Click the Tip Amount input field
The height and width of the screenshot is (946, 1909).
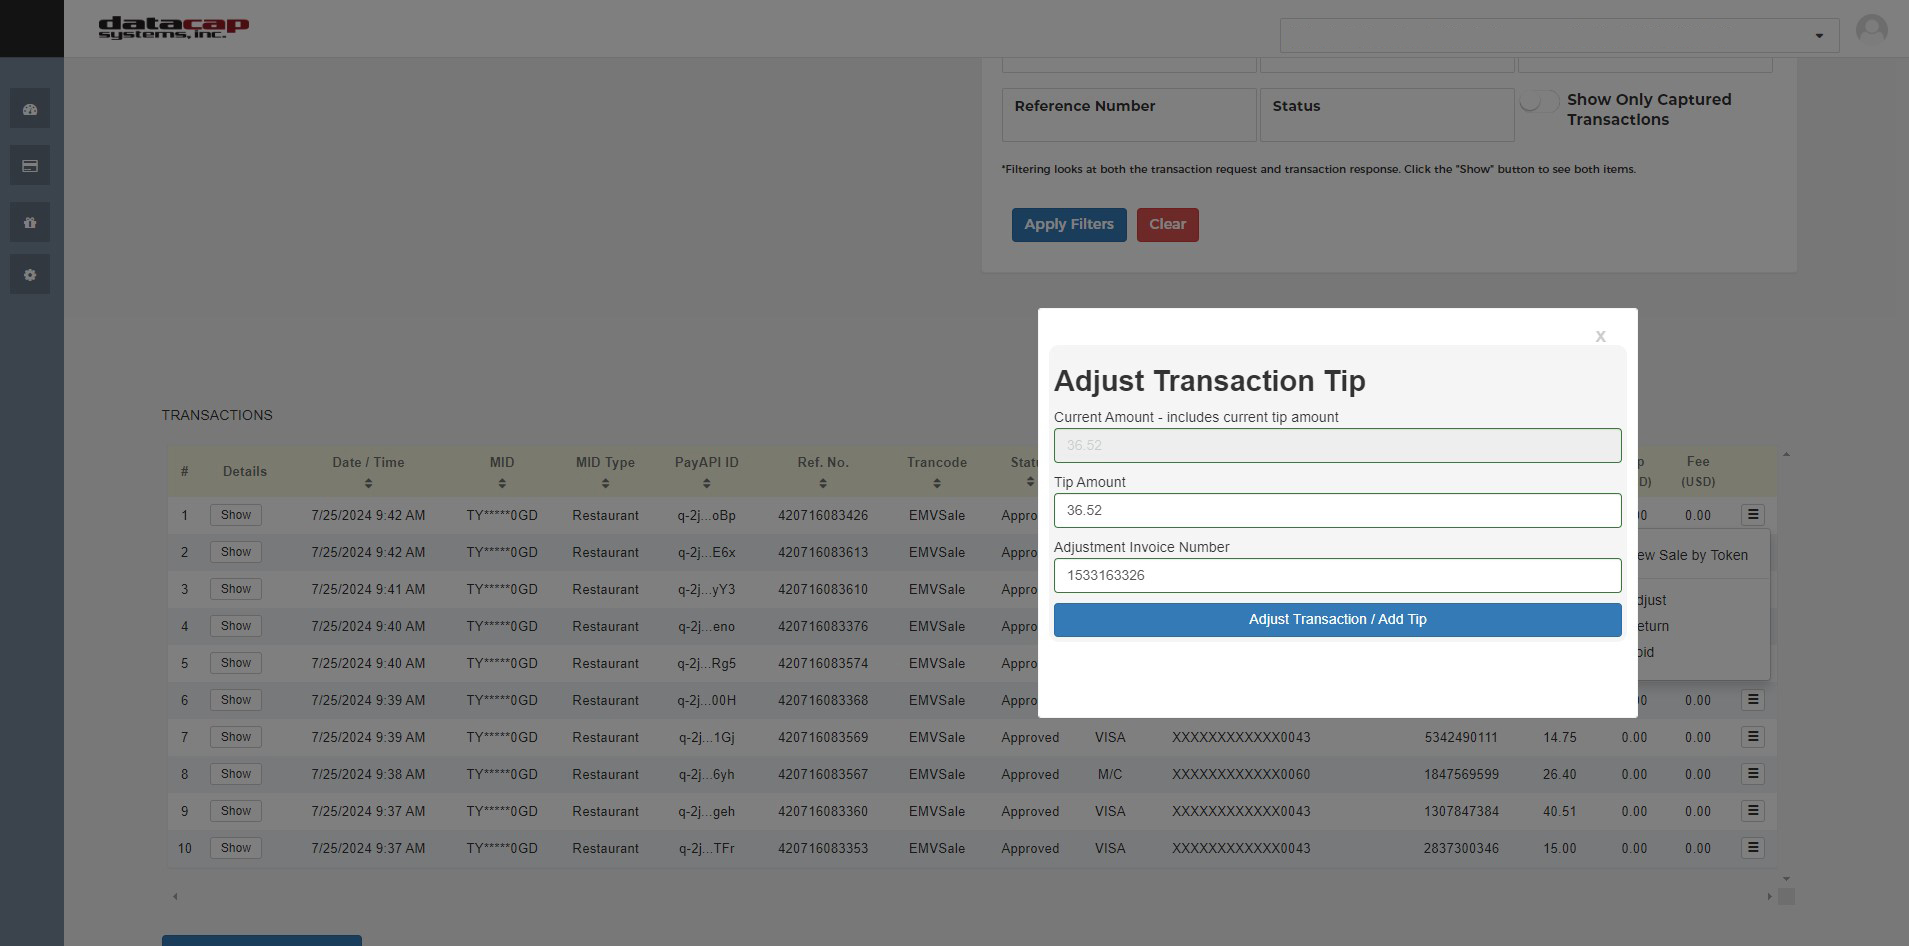point(1336,510)
